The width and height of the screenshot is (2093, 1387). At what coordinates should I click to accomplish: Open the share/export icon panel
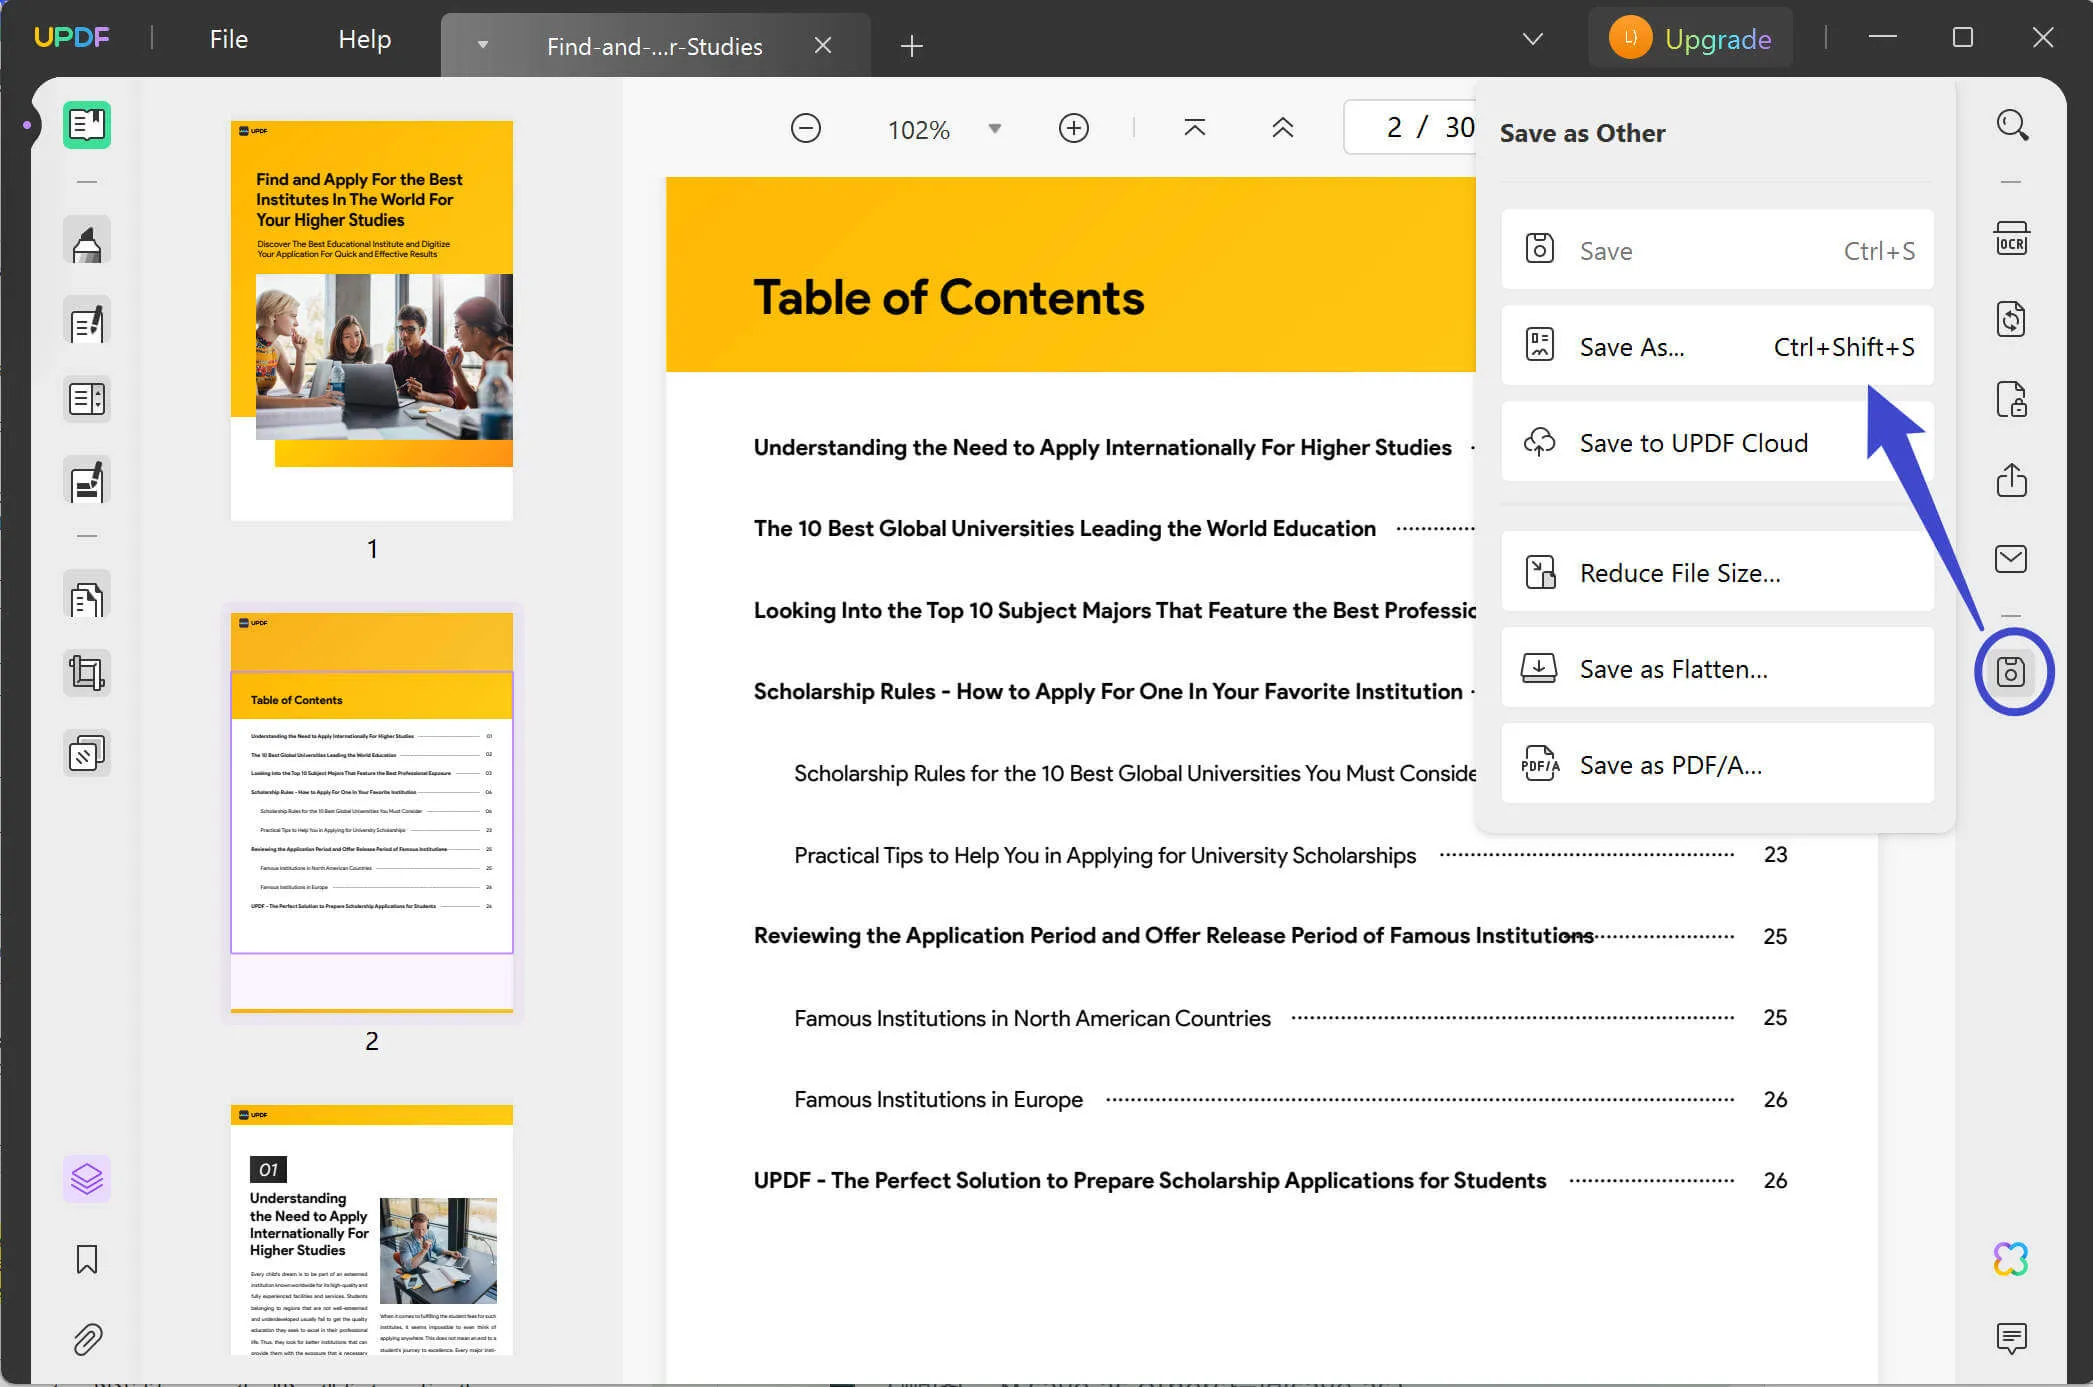point(2012,478)
